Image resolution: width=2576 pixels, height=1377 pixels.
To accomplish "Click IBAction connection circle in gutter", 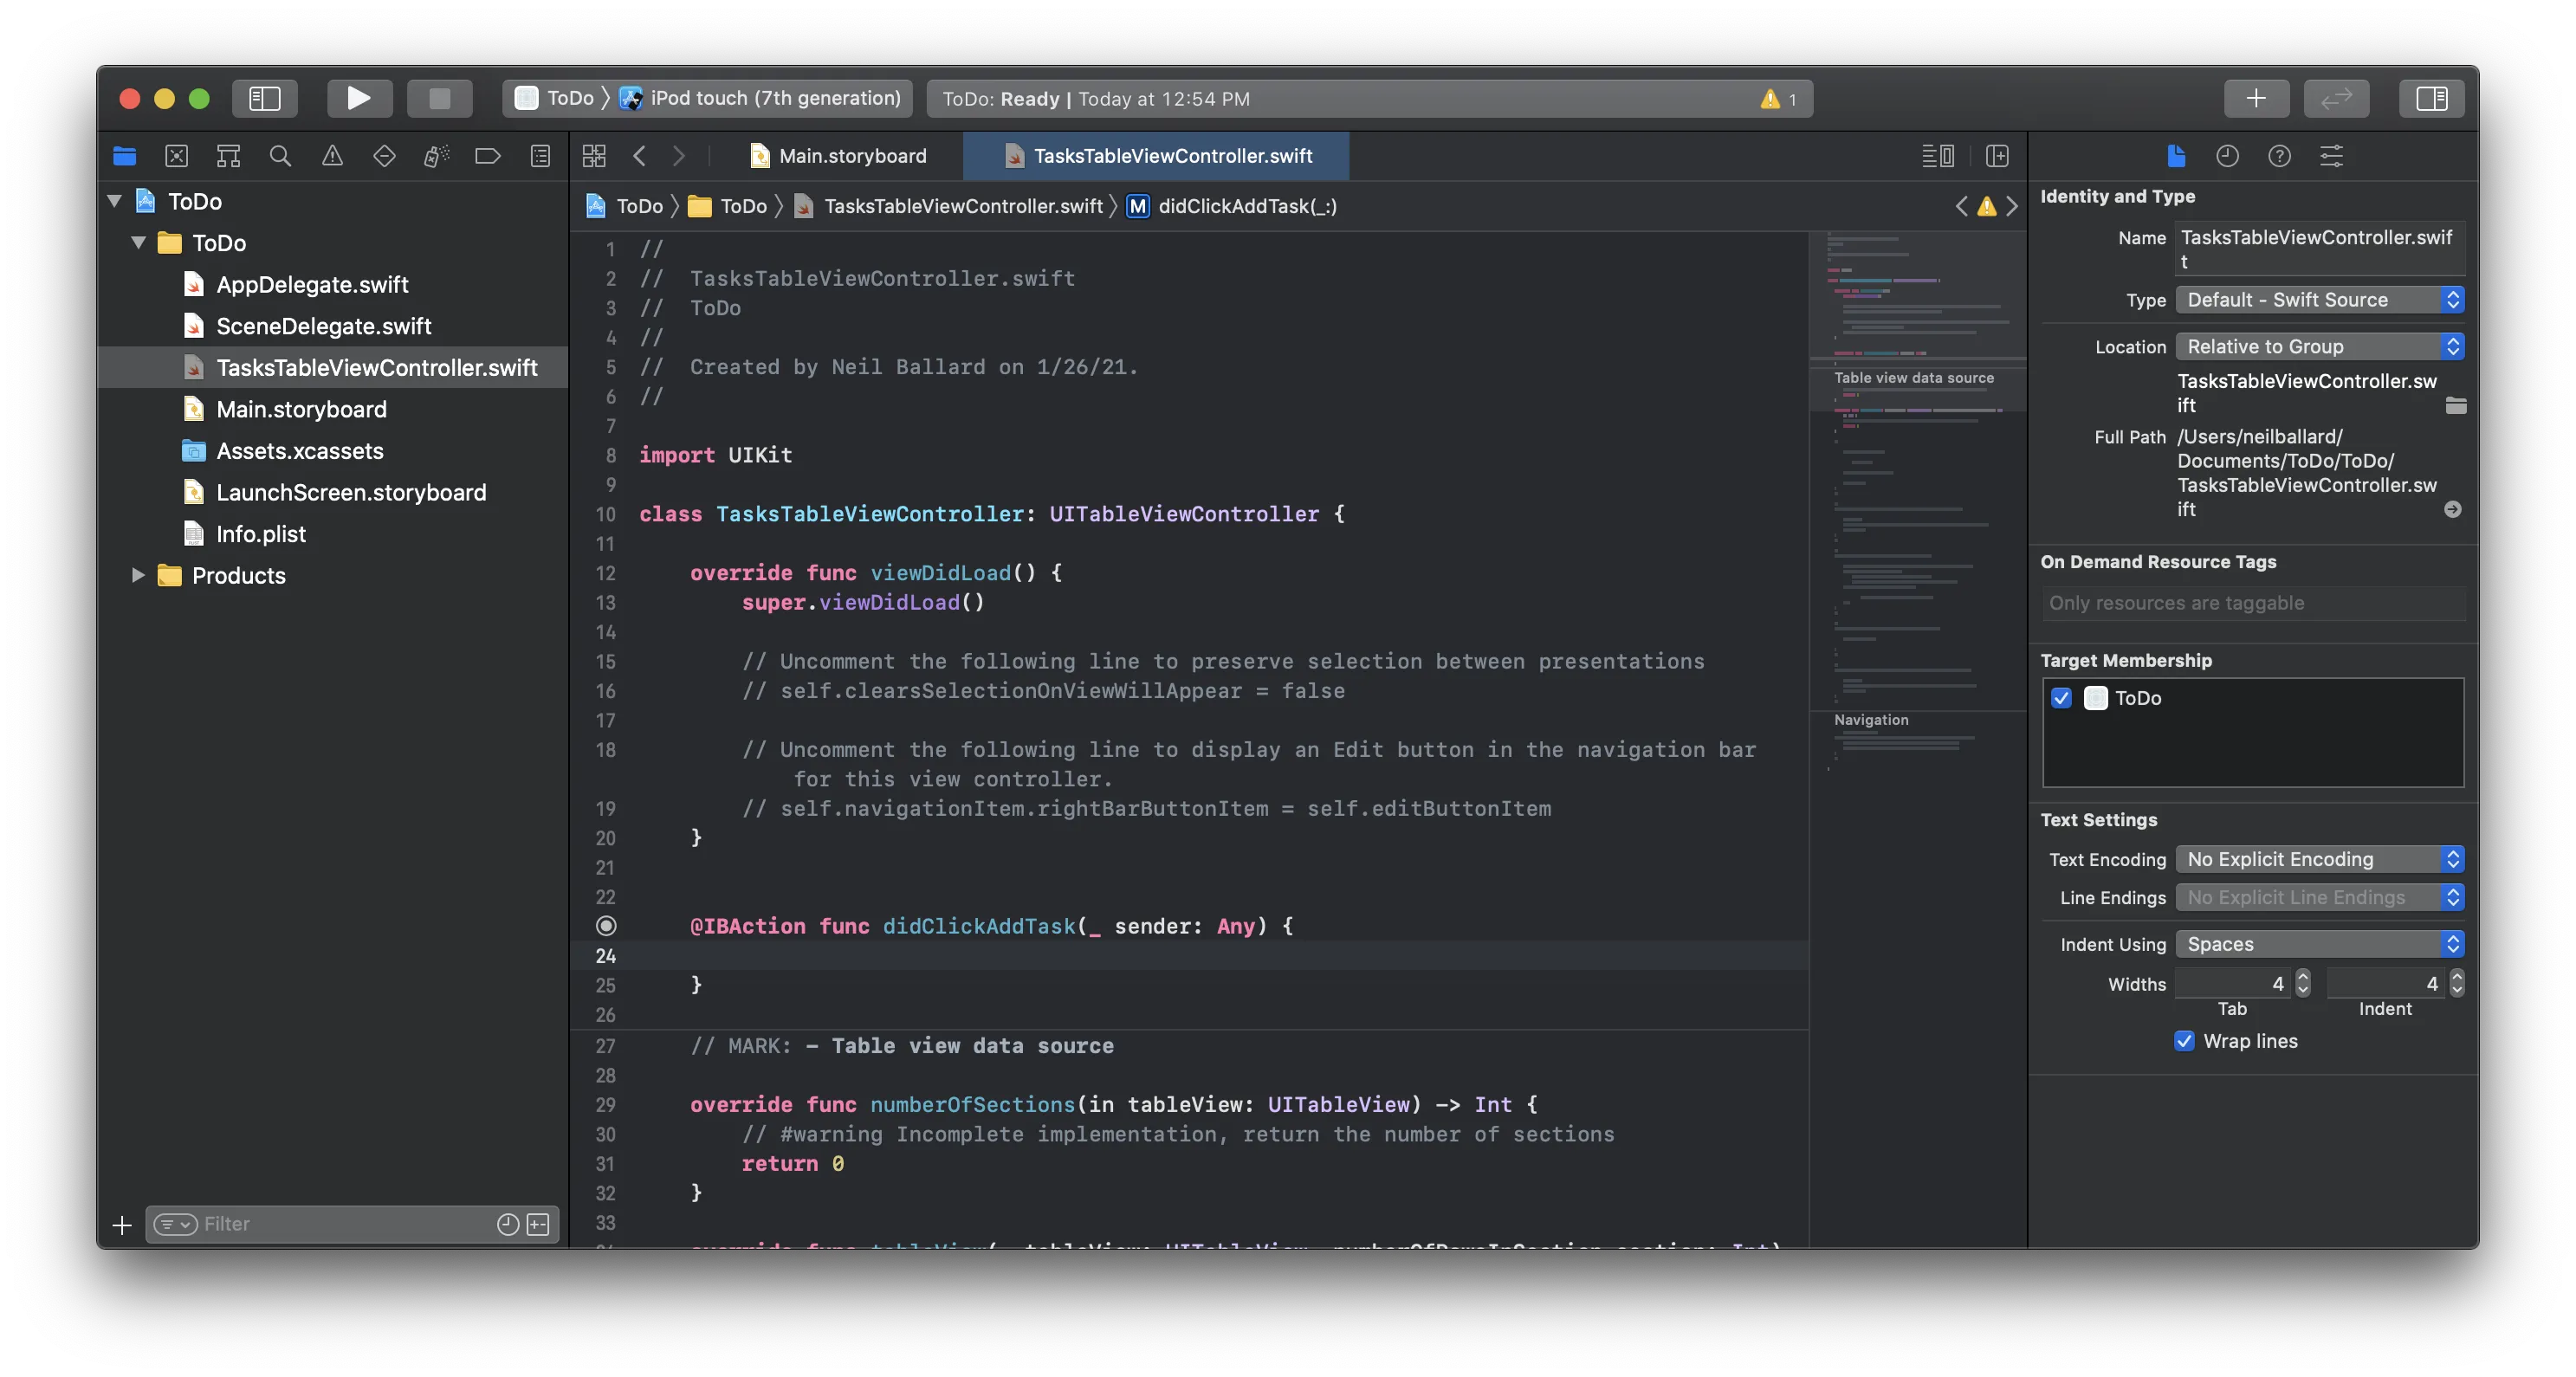I will (x=606, y=926).
